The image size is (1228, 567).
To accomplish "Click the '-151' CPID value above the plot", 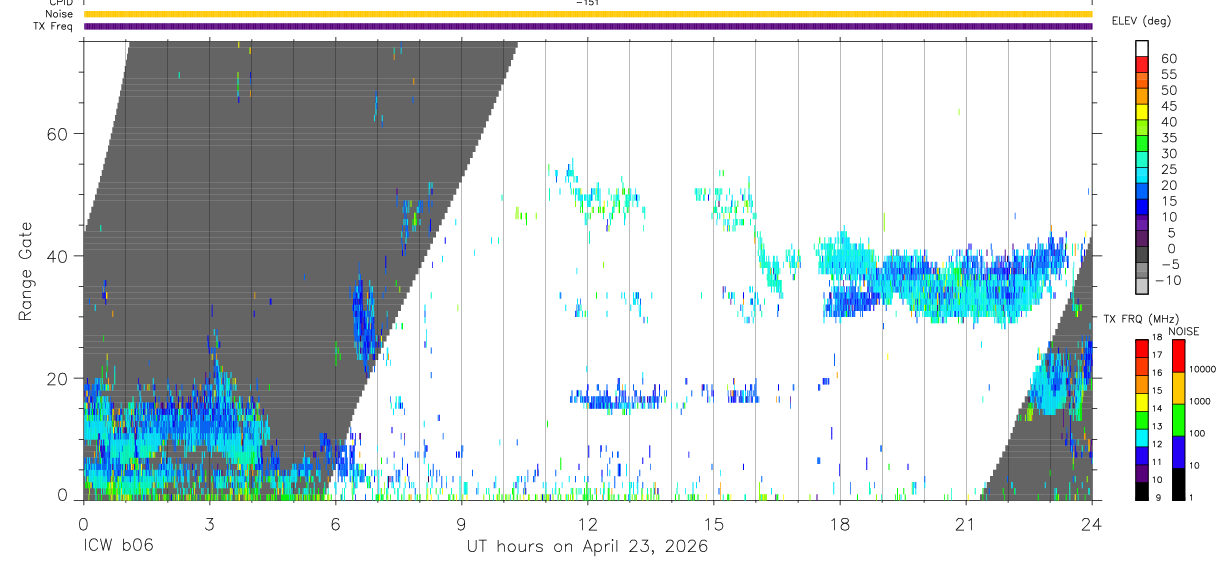I will pyautogui.click(x=587, y=3).
